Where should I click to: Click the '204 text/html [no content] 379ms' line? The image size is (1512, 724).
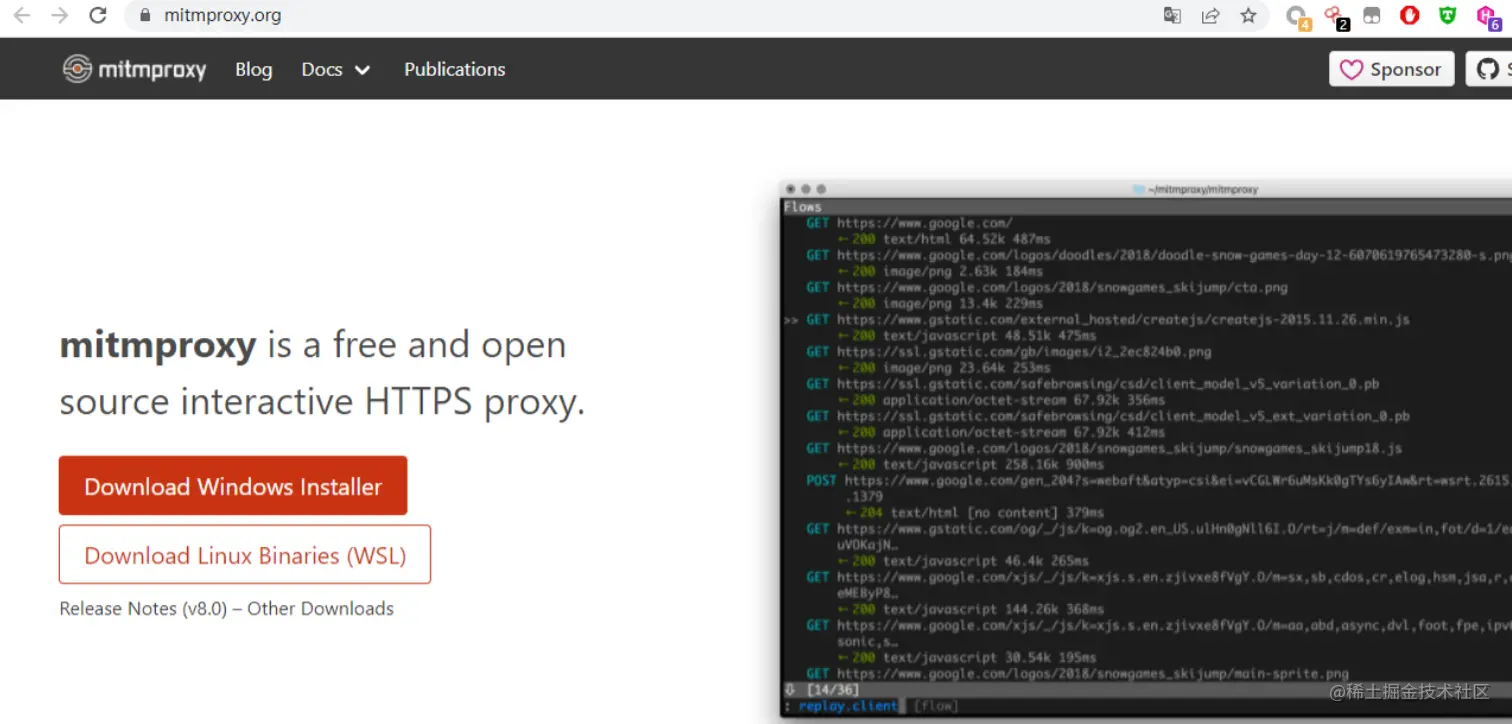point(975,513)
